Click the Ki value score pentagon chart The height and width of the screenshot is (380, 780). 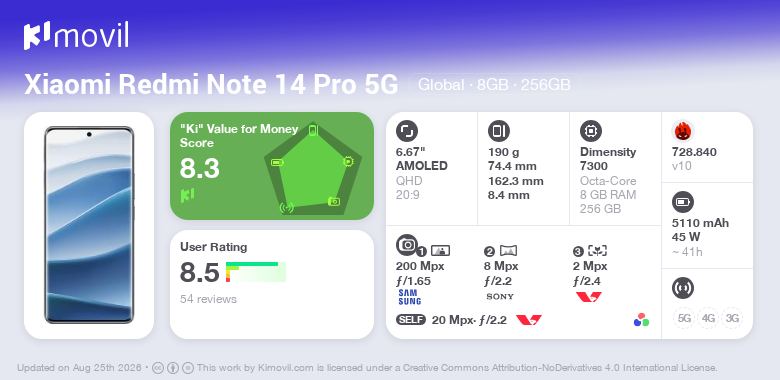click(313, 169)
